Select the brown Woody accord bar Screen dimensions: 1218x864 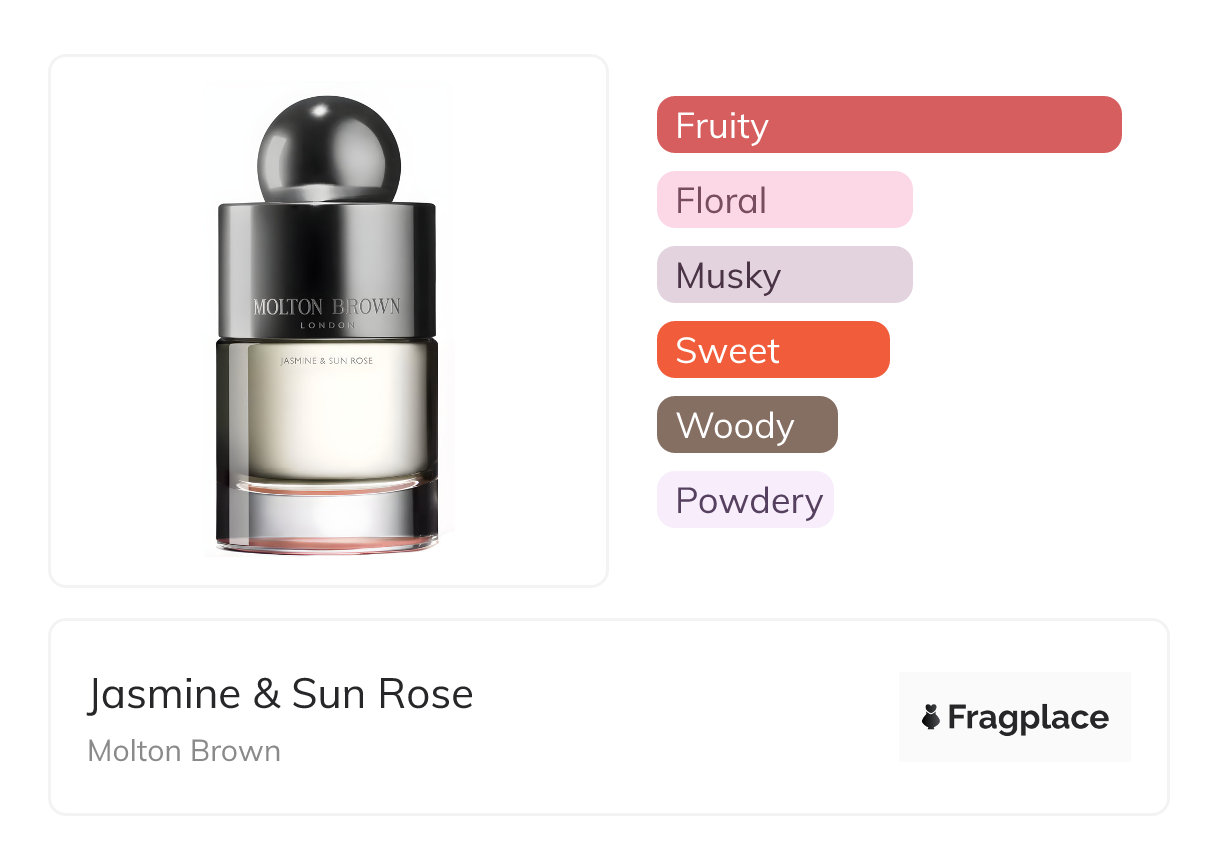pos(746,425)
